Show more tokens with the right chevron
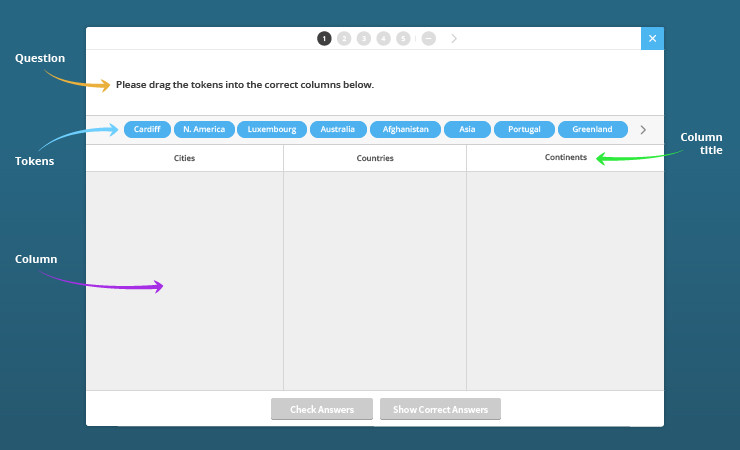The width and height of the screenshot is (740, 450). [643, 130]
